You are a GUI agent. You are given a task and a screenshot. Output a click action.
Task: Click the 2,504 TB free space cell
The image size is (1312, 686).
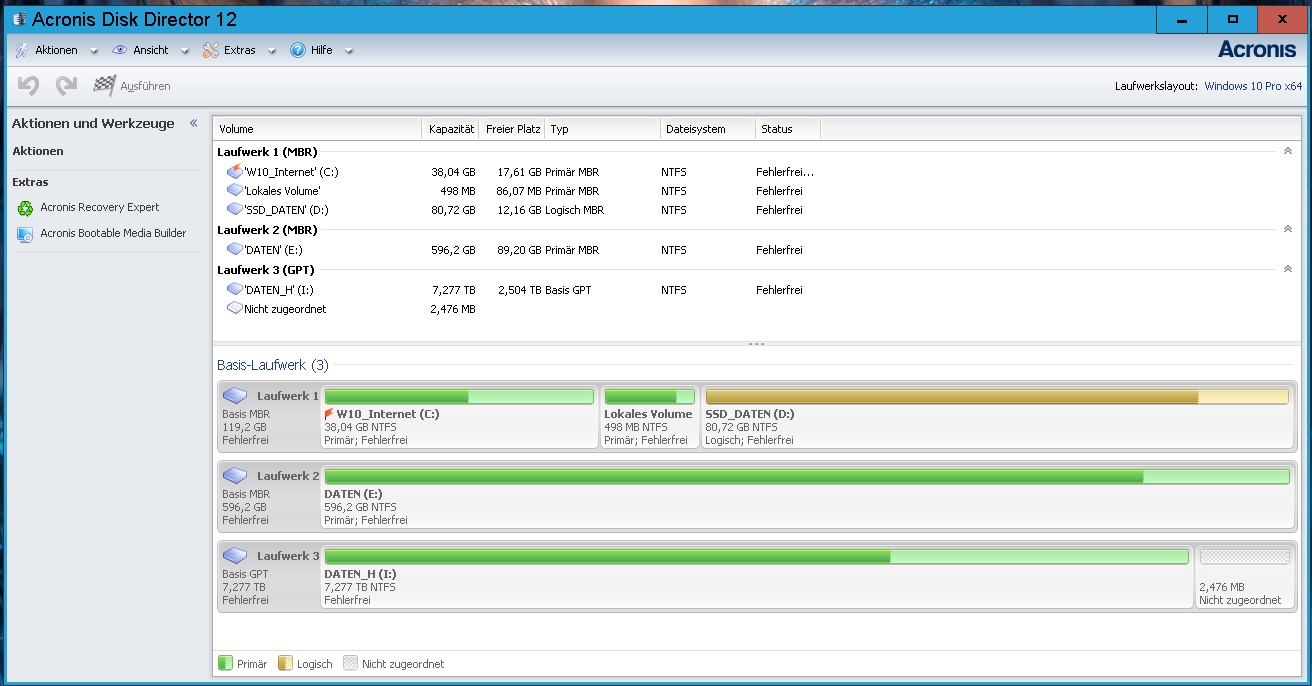(519, 290)
